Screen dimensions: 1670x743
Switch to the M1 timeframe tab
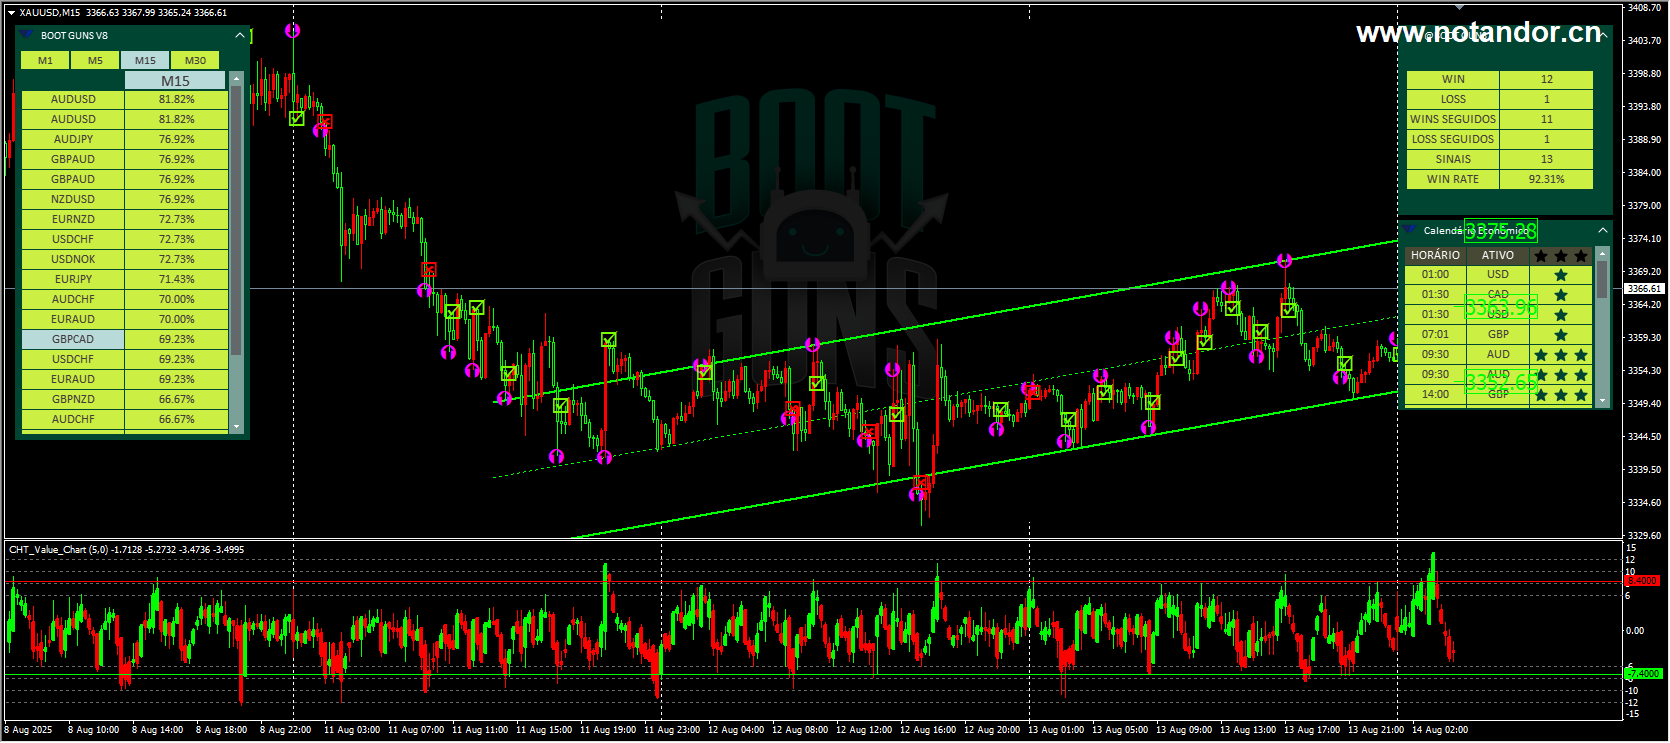[45, 60]
